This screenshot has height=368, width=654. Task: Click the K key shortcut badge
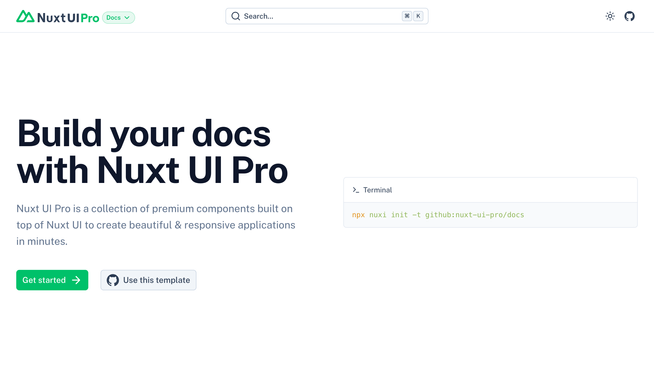pos(418,16)
